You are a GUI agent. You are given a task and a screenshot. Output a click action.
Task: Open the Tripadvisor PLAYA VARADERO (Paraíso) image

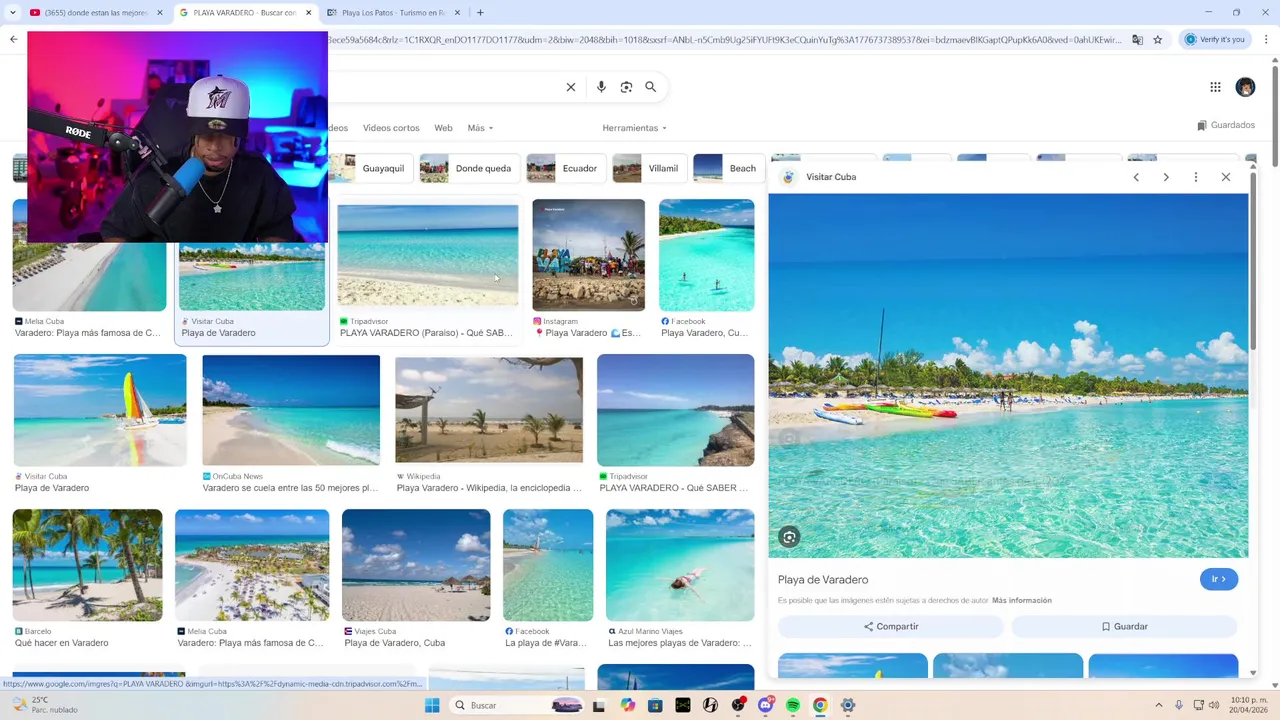point(428,255)
